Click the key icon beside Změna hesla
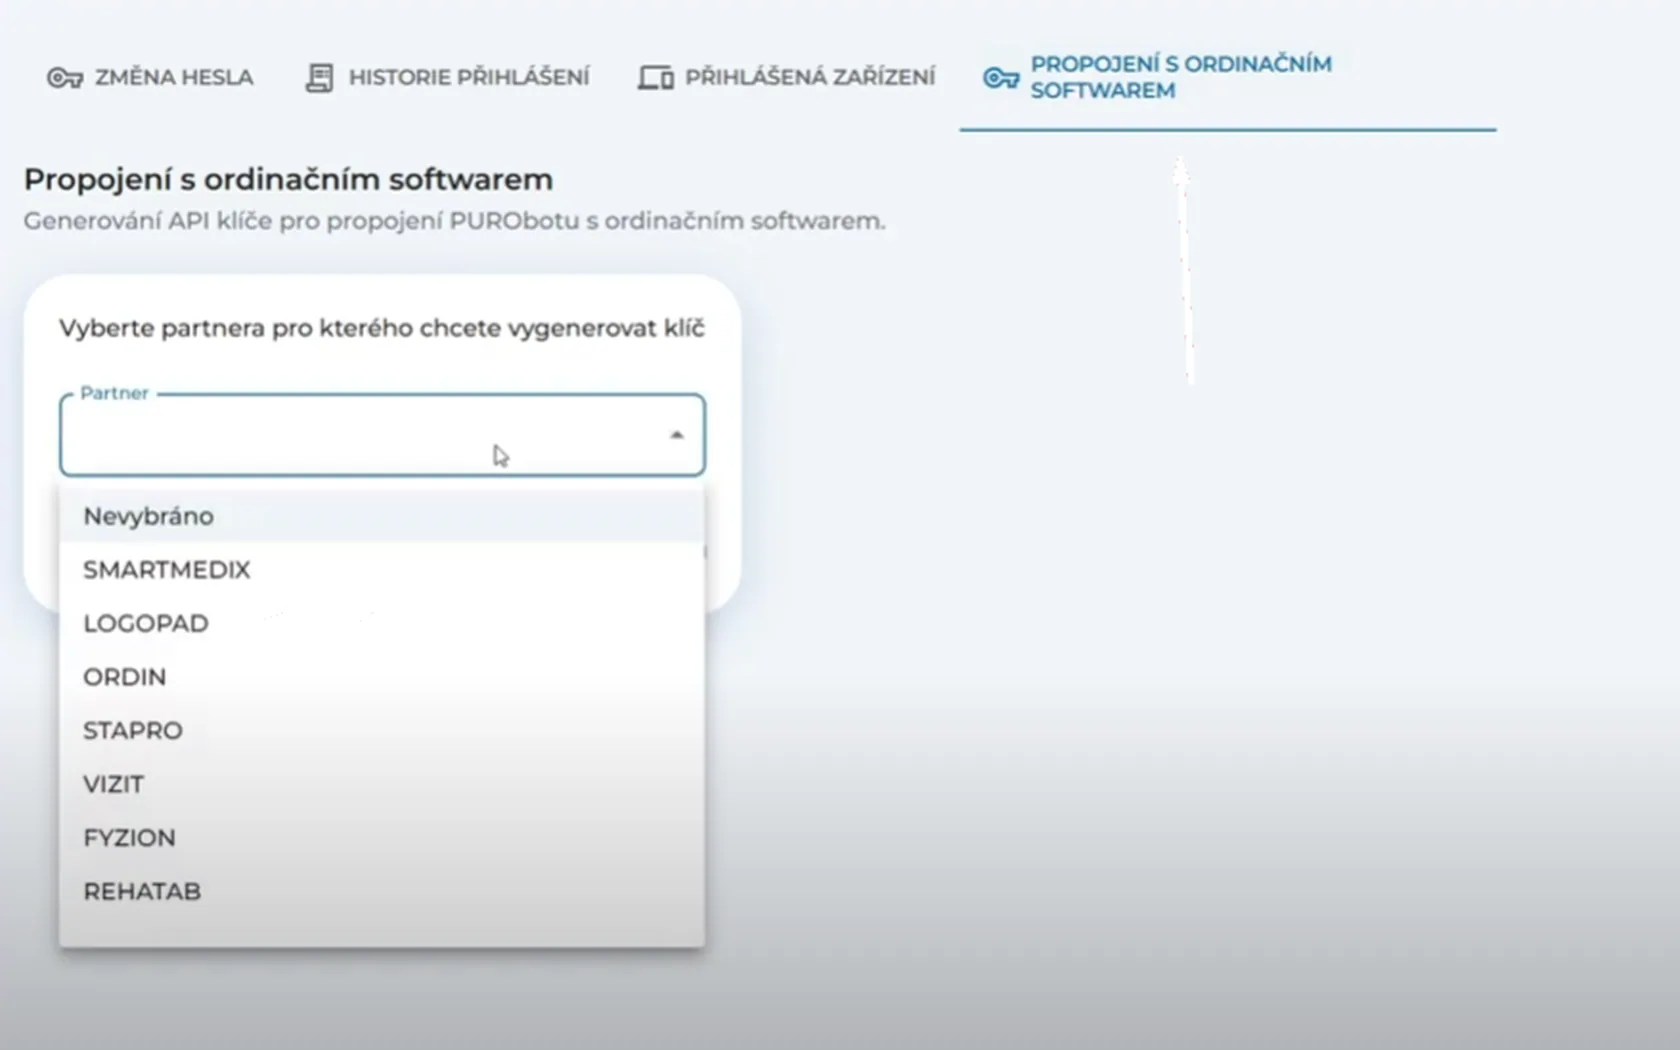1680x1050 pixels. coord(65,78)
